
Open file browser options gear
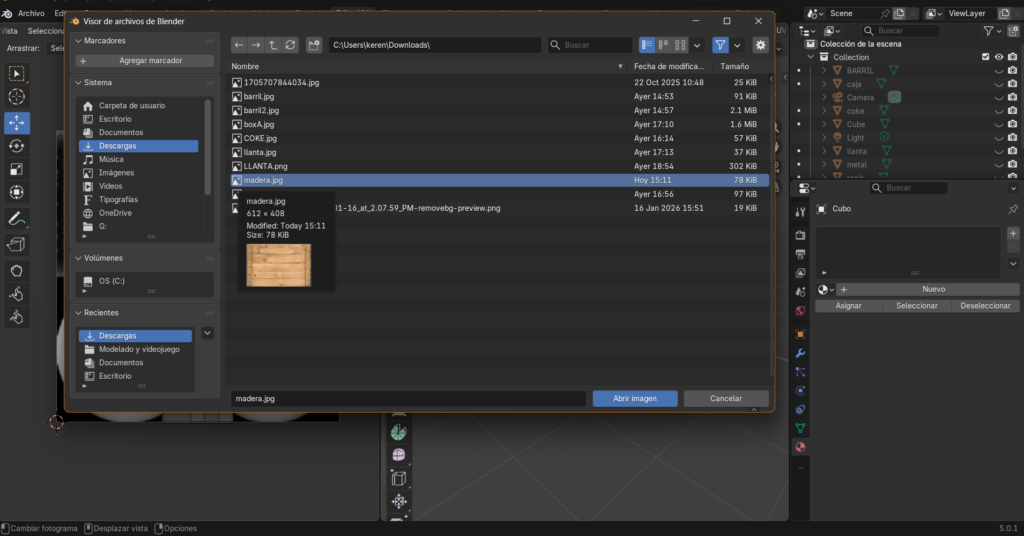(760, 45)
